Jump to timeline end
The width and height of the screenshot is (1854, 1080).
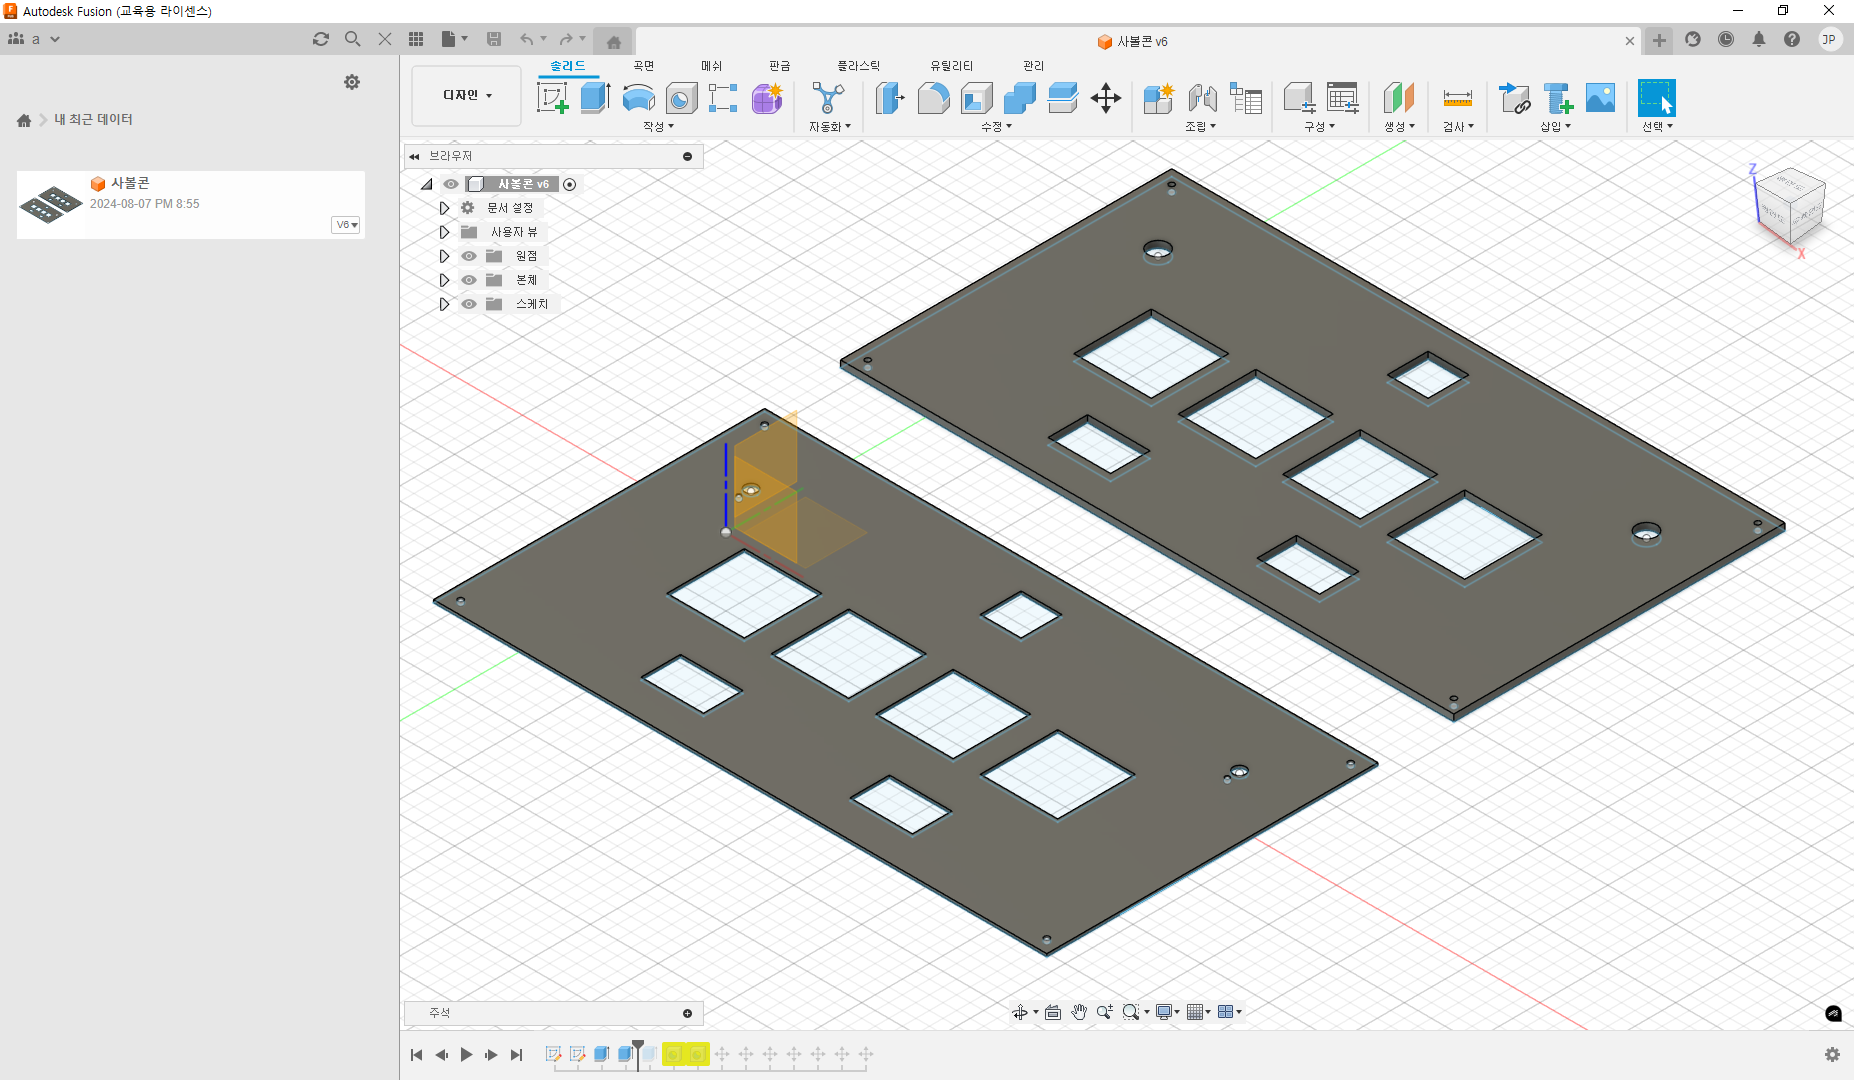[516, 1054]
